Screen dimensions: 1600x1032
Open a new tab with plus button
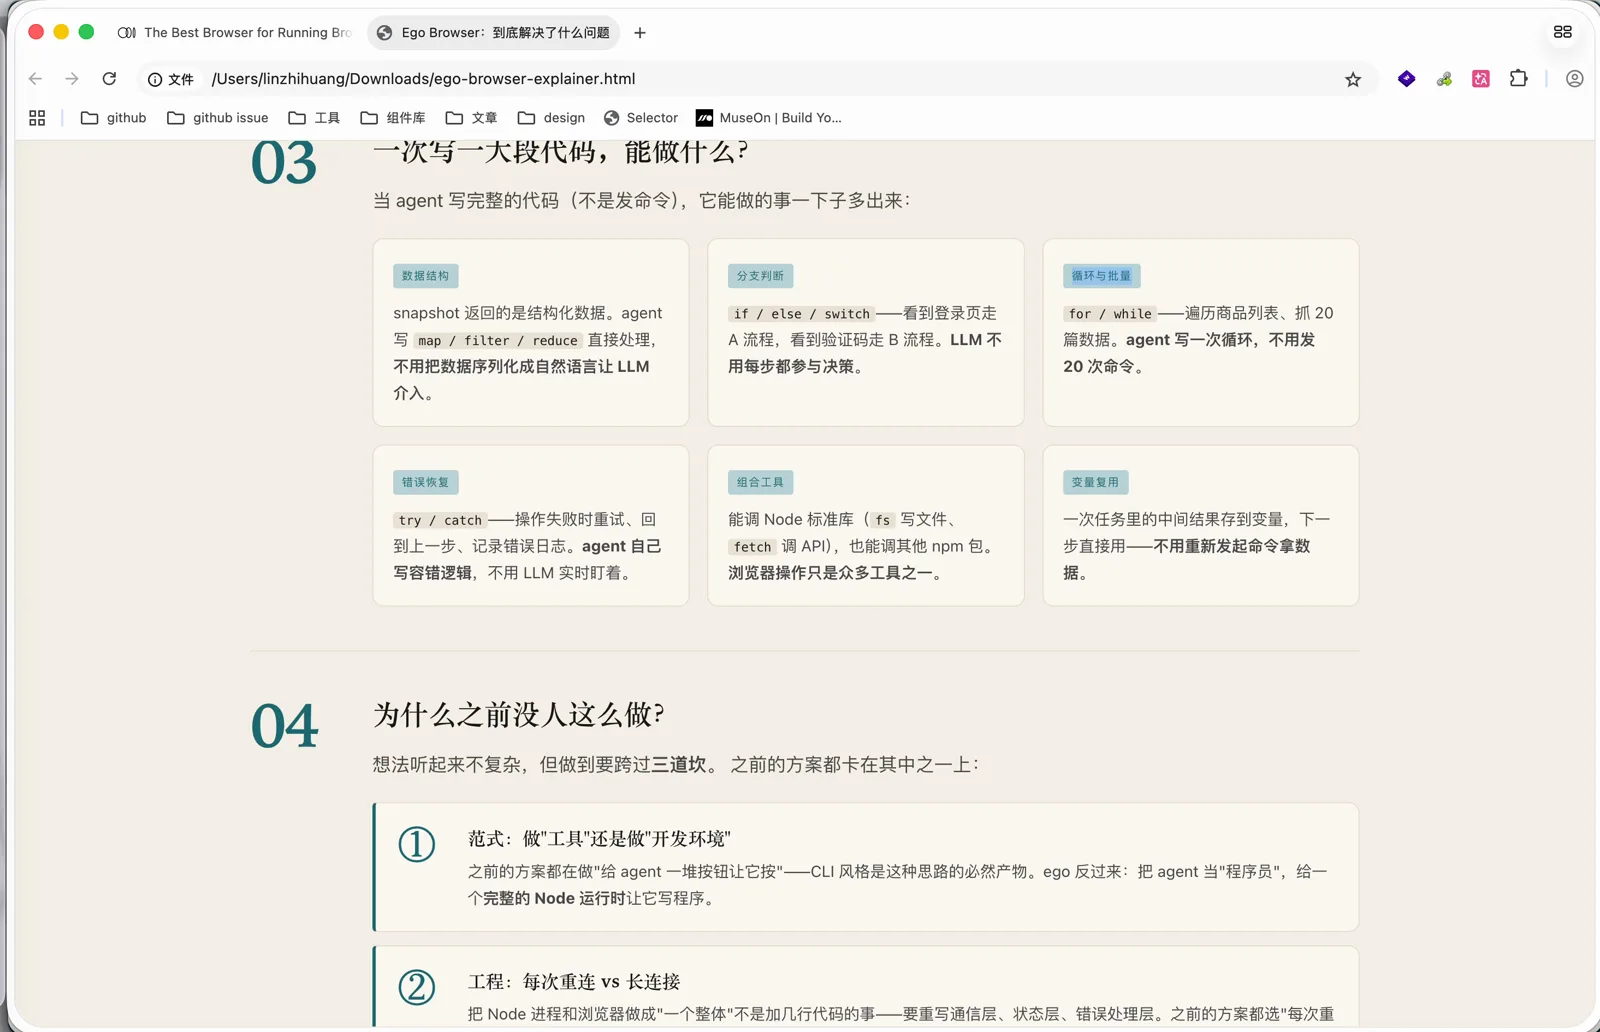click(640, 33)
